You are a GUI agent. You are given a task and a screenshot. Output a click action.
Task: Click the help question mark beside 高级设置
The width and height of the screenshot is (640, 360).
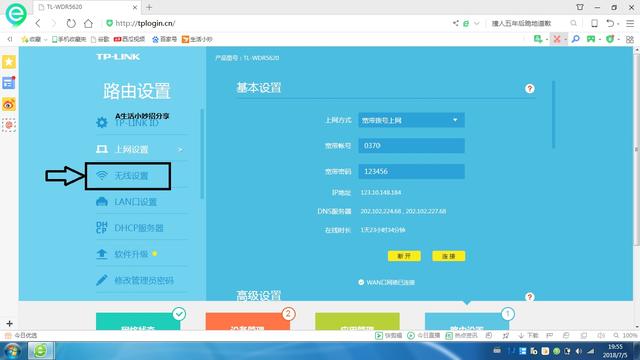[x=529, y=297]
